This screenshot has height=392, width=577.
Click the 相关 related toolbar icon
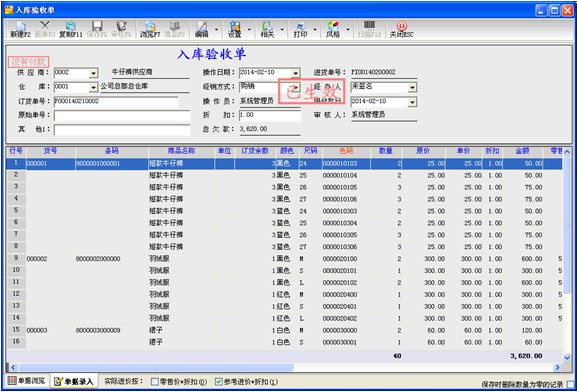coord(267,29)
